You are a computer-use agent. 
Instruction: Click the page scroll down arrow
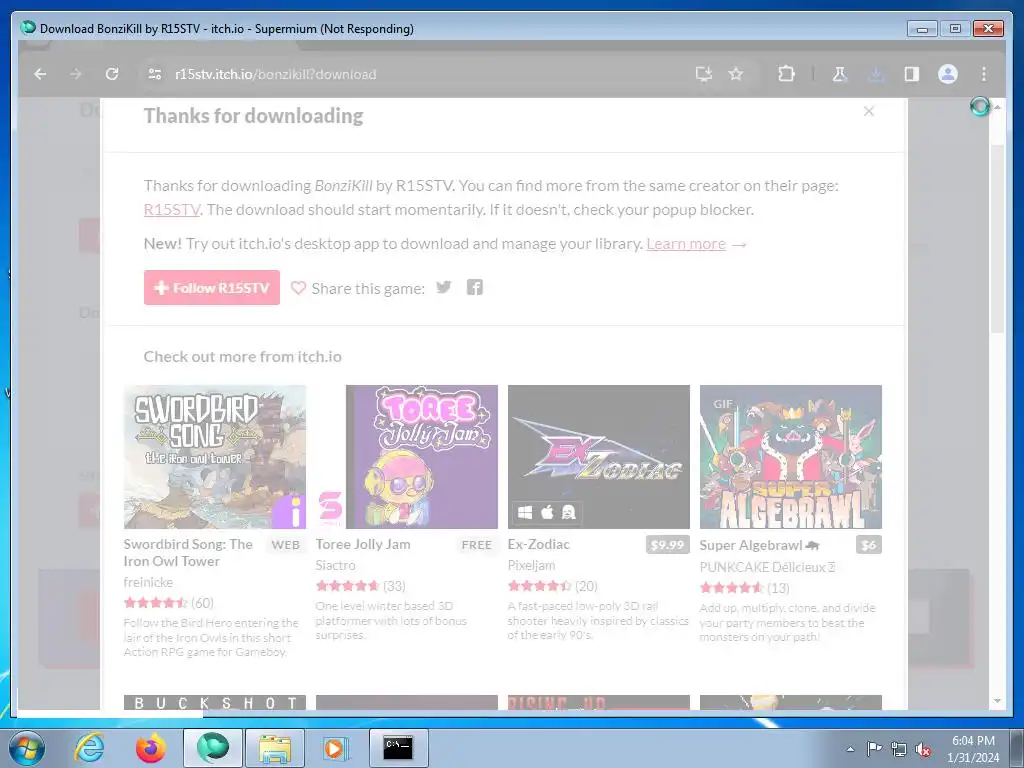(997, 701)
